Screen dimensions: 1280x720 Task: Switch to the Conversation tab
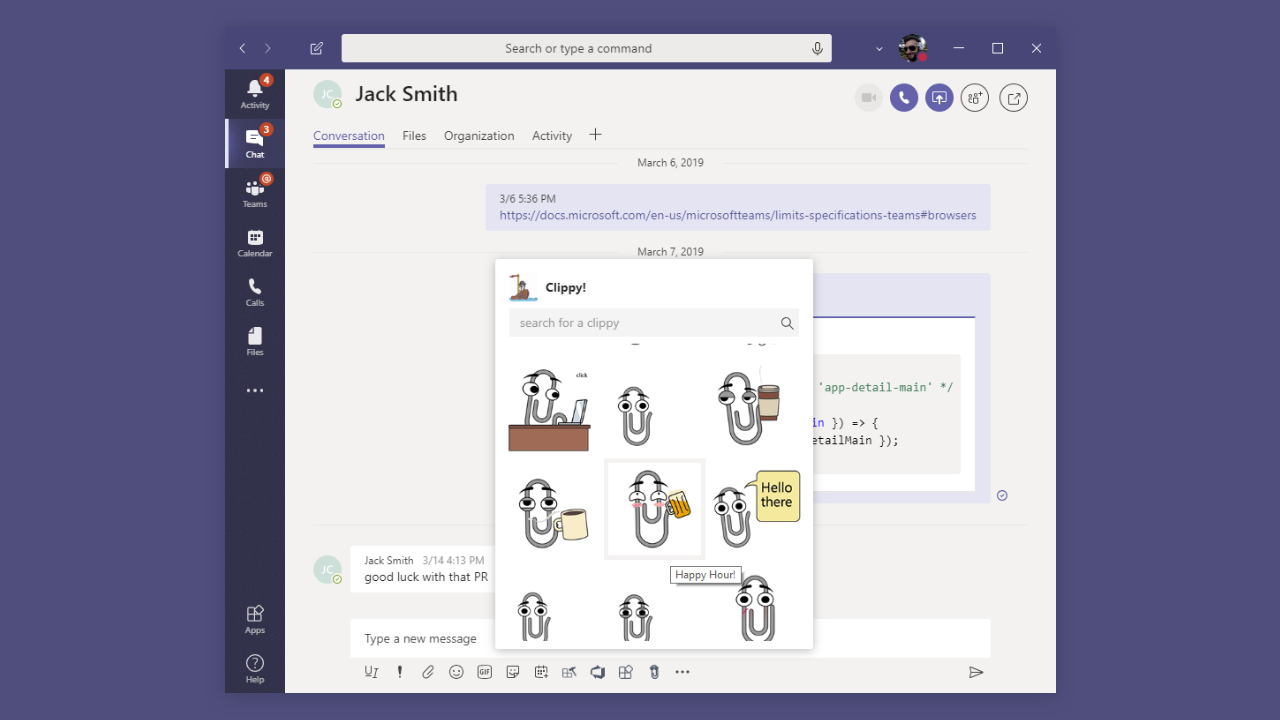pyautogui.click(x=349, y=136)
